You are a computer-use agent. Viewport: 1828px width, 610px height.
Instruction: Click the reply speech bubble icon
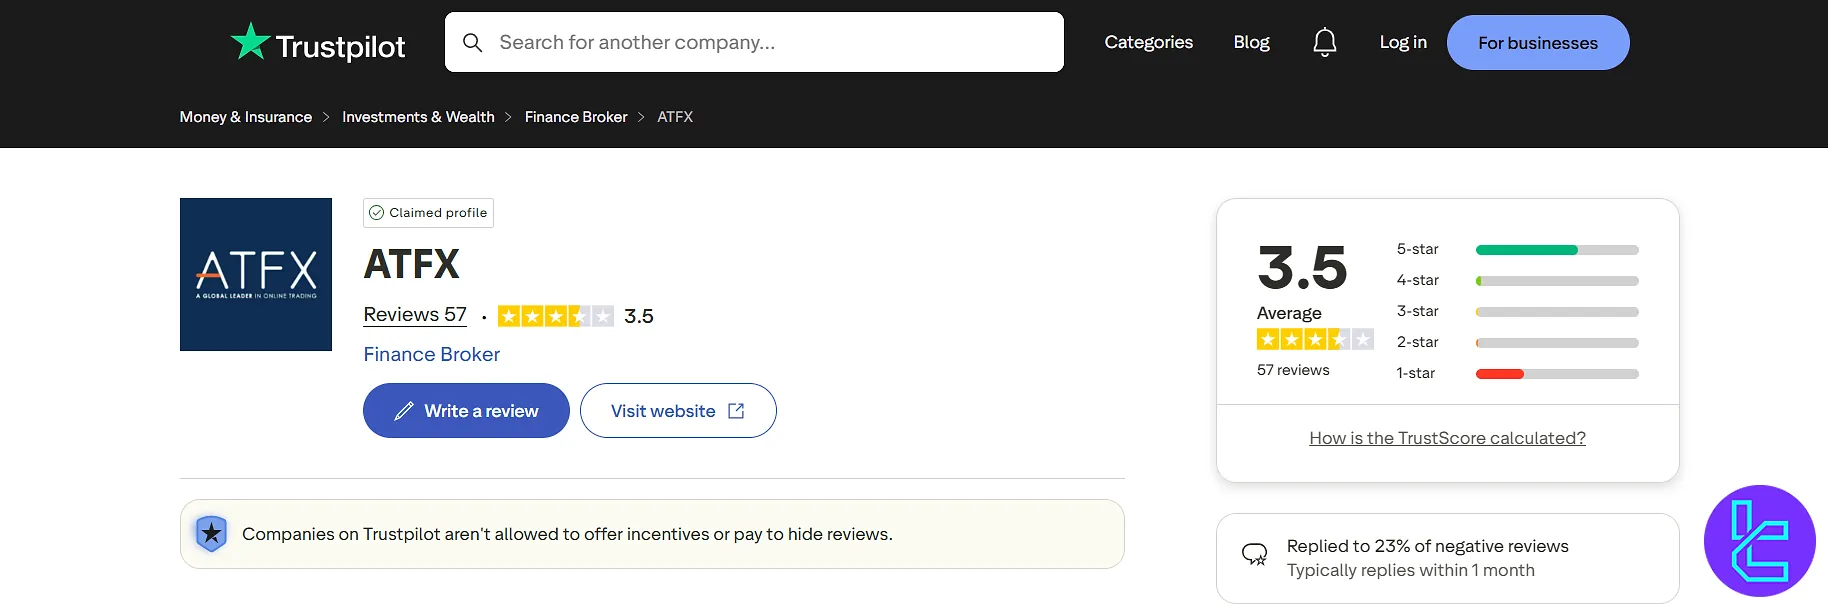(1254, 554)
